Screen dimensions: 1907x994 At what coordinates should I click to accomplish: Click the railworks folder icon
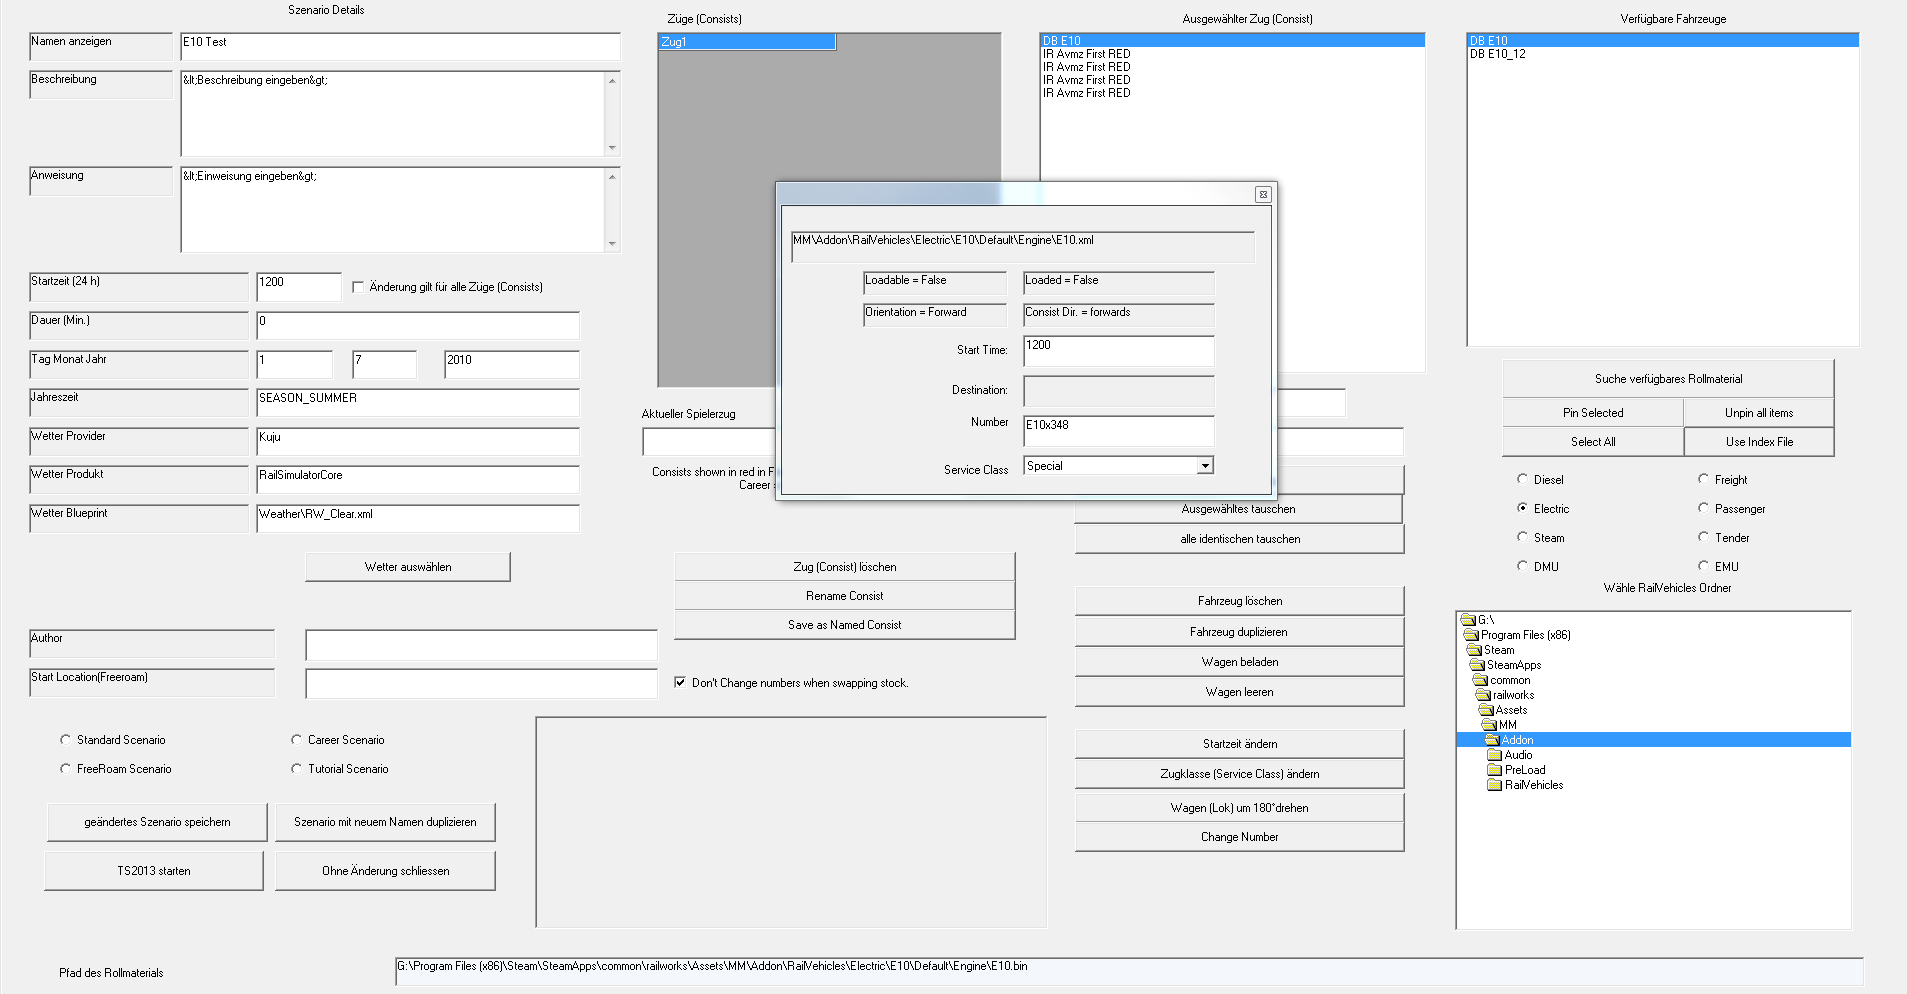pos(1483,695)
